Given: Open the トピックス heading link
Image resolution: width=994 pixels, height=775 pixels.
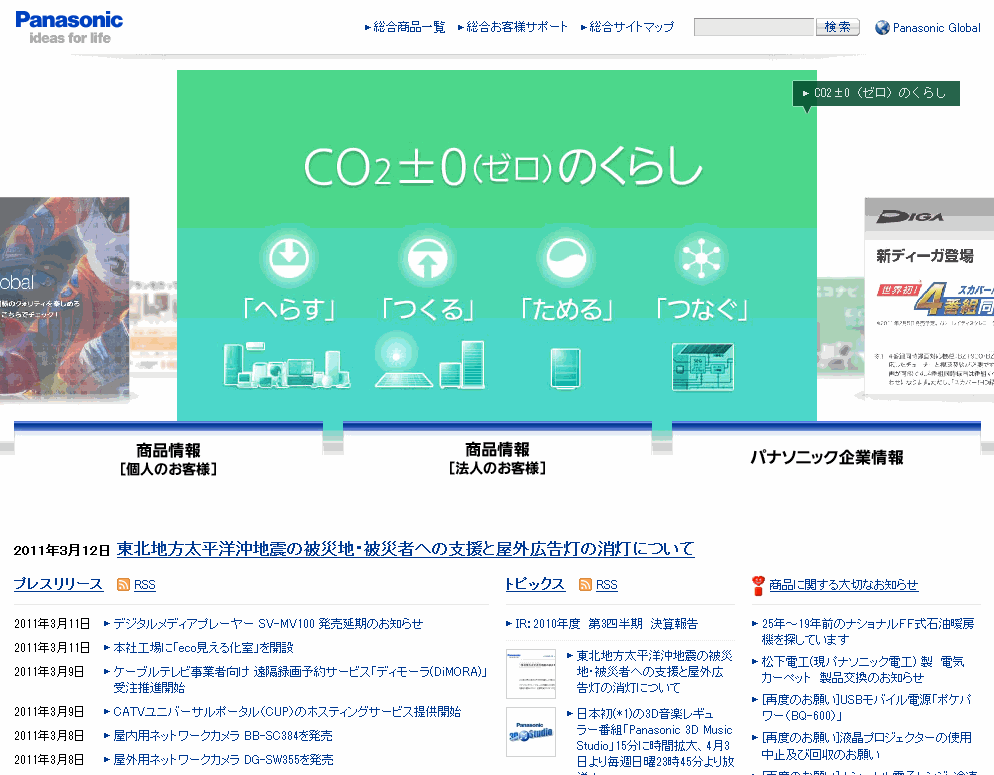Looking at the screenshot, I should pyautogui.click(x=535, y=584).
